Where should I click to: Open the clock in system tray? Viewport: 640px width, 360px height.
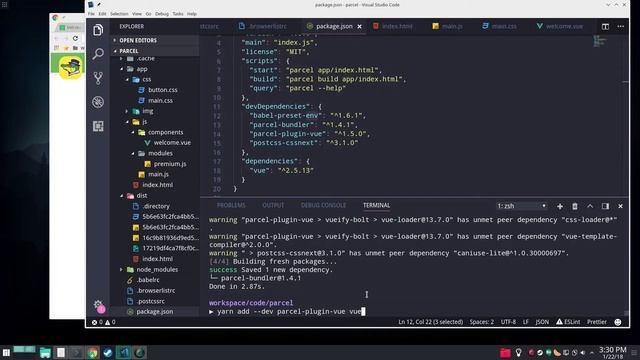(x=612, y=353)
